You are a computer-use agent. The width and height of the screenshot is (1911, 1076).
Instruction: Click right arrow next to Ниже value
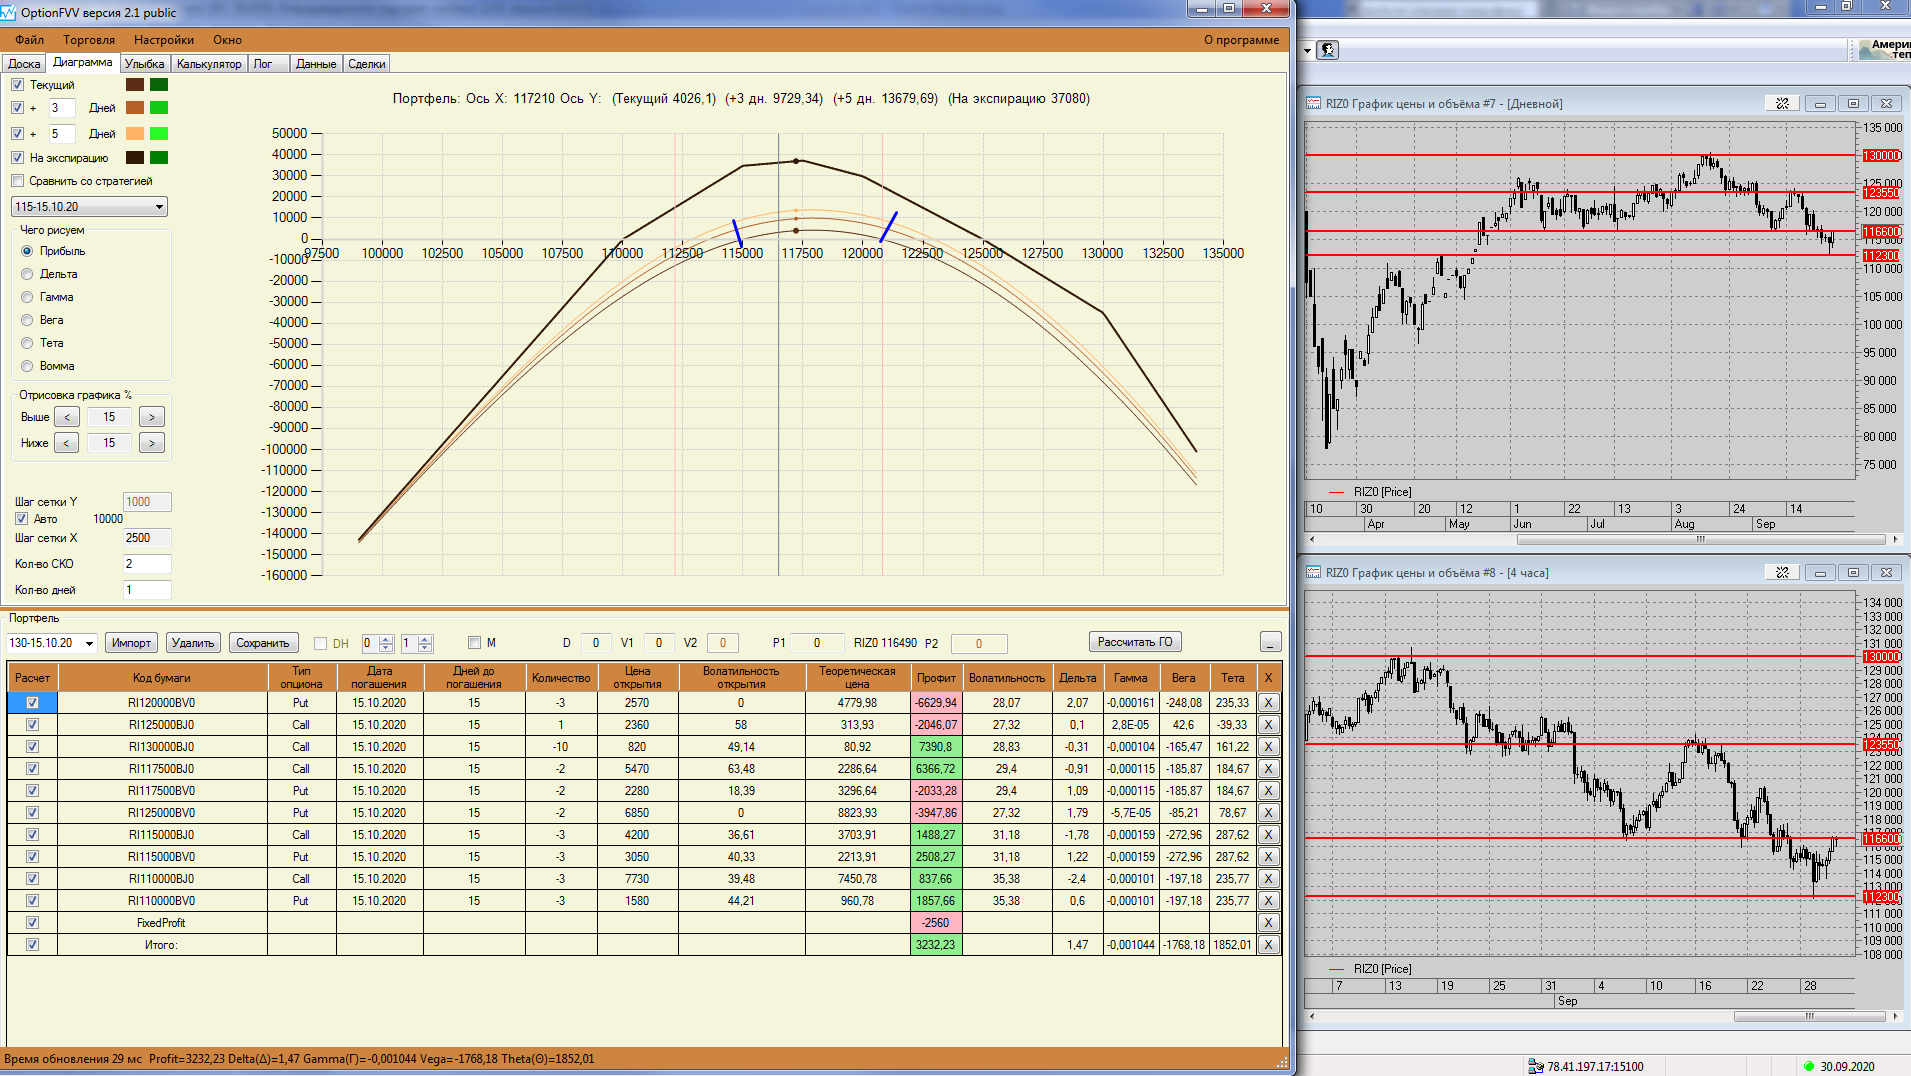tap(151, 443)
